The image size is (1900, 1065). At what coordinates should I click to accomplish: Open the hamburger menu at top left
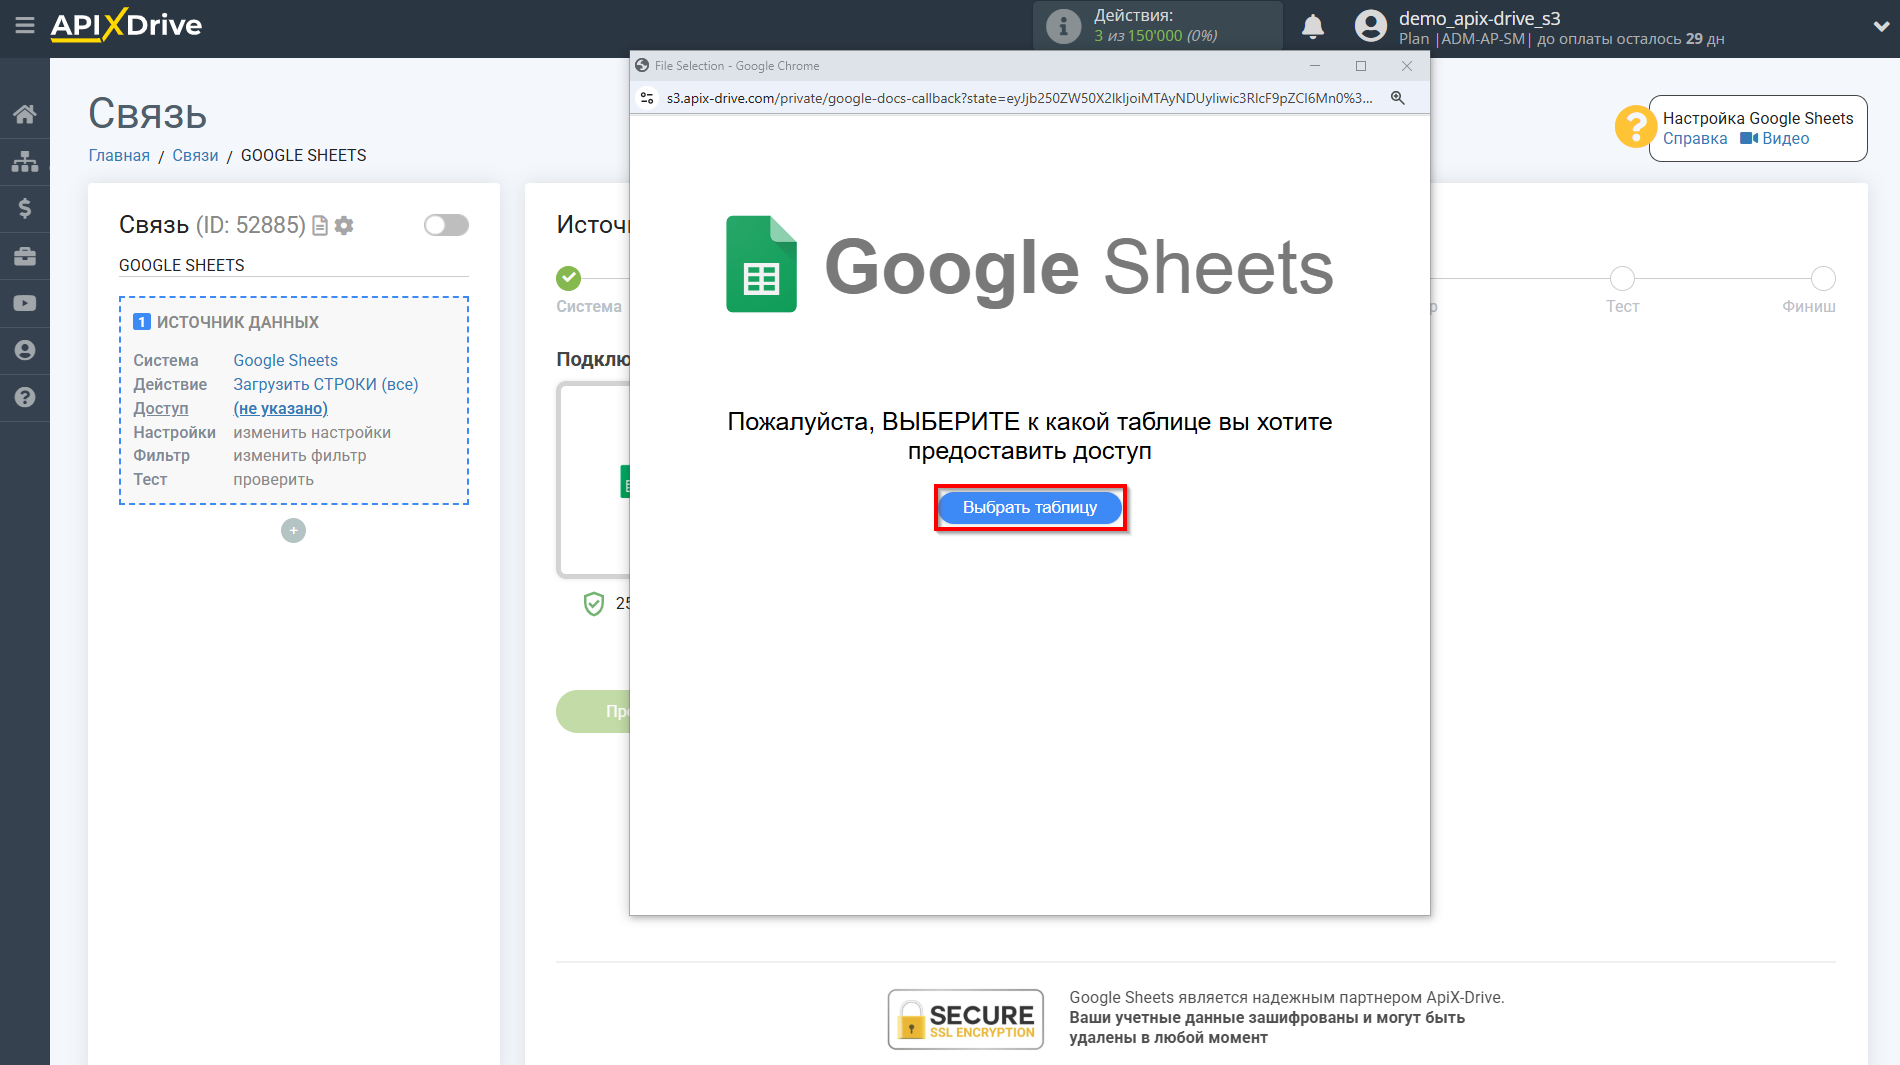point(25,27)
